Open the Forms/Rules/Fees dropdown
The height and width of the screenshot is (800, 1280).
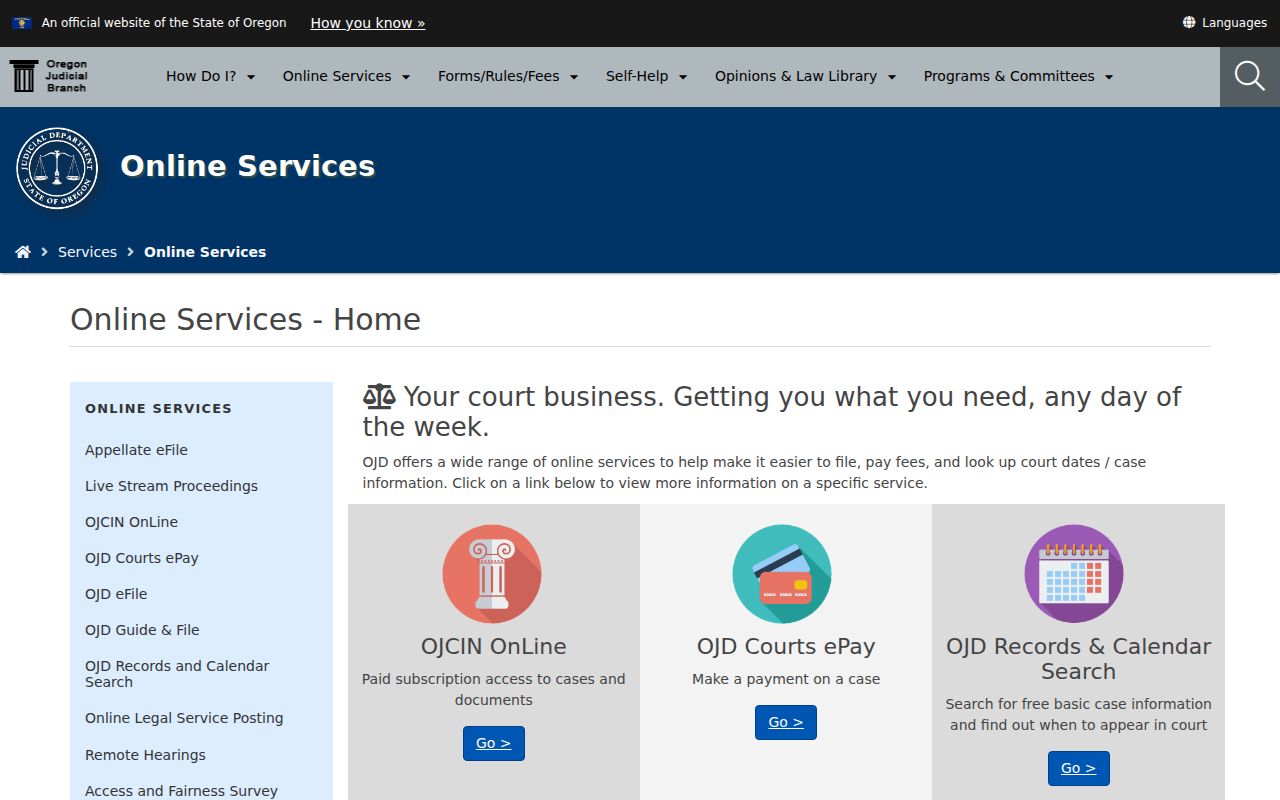coord(508,76)
